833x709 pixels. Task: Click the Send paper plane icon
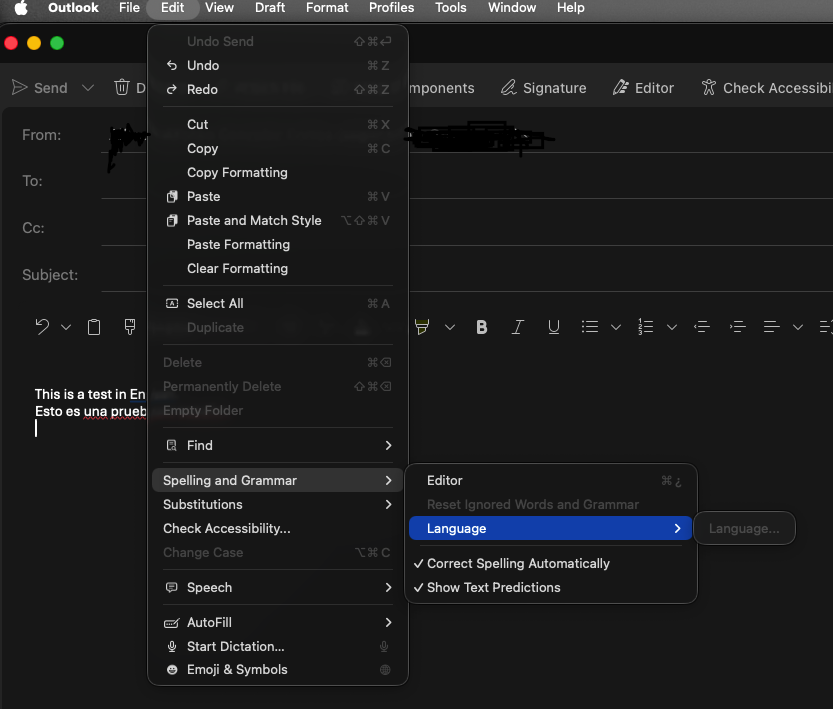pos(20,88)
